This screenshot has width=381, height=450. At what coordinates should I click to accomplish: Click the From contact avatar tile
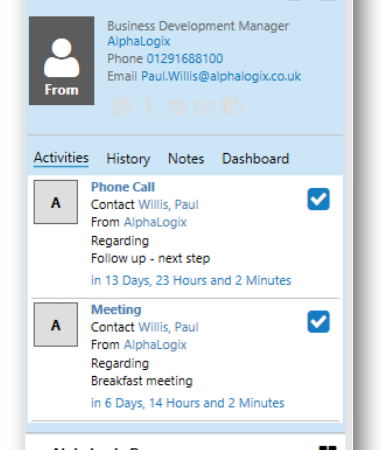pos(62,61)
